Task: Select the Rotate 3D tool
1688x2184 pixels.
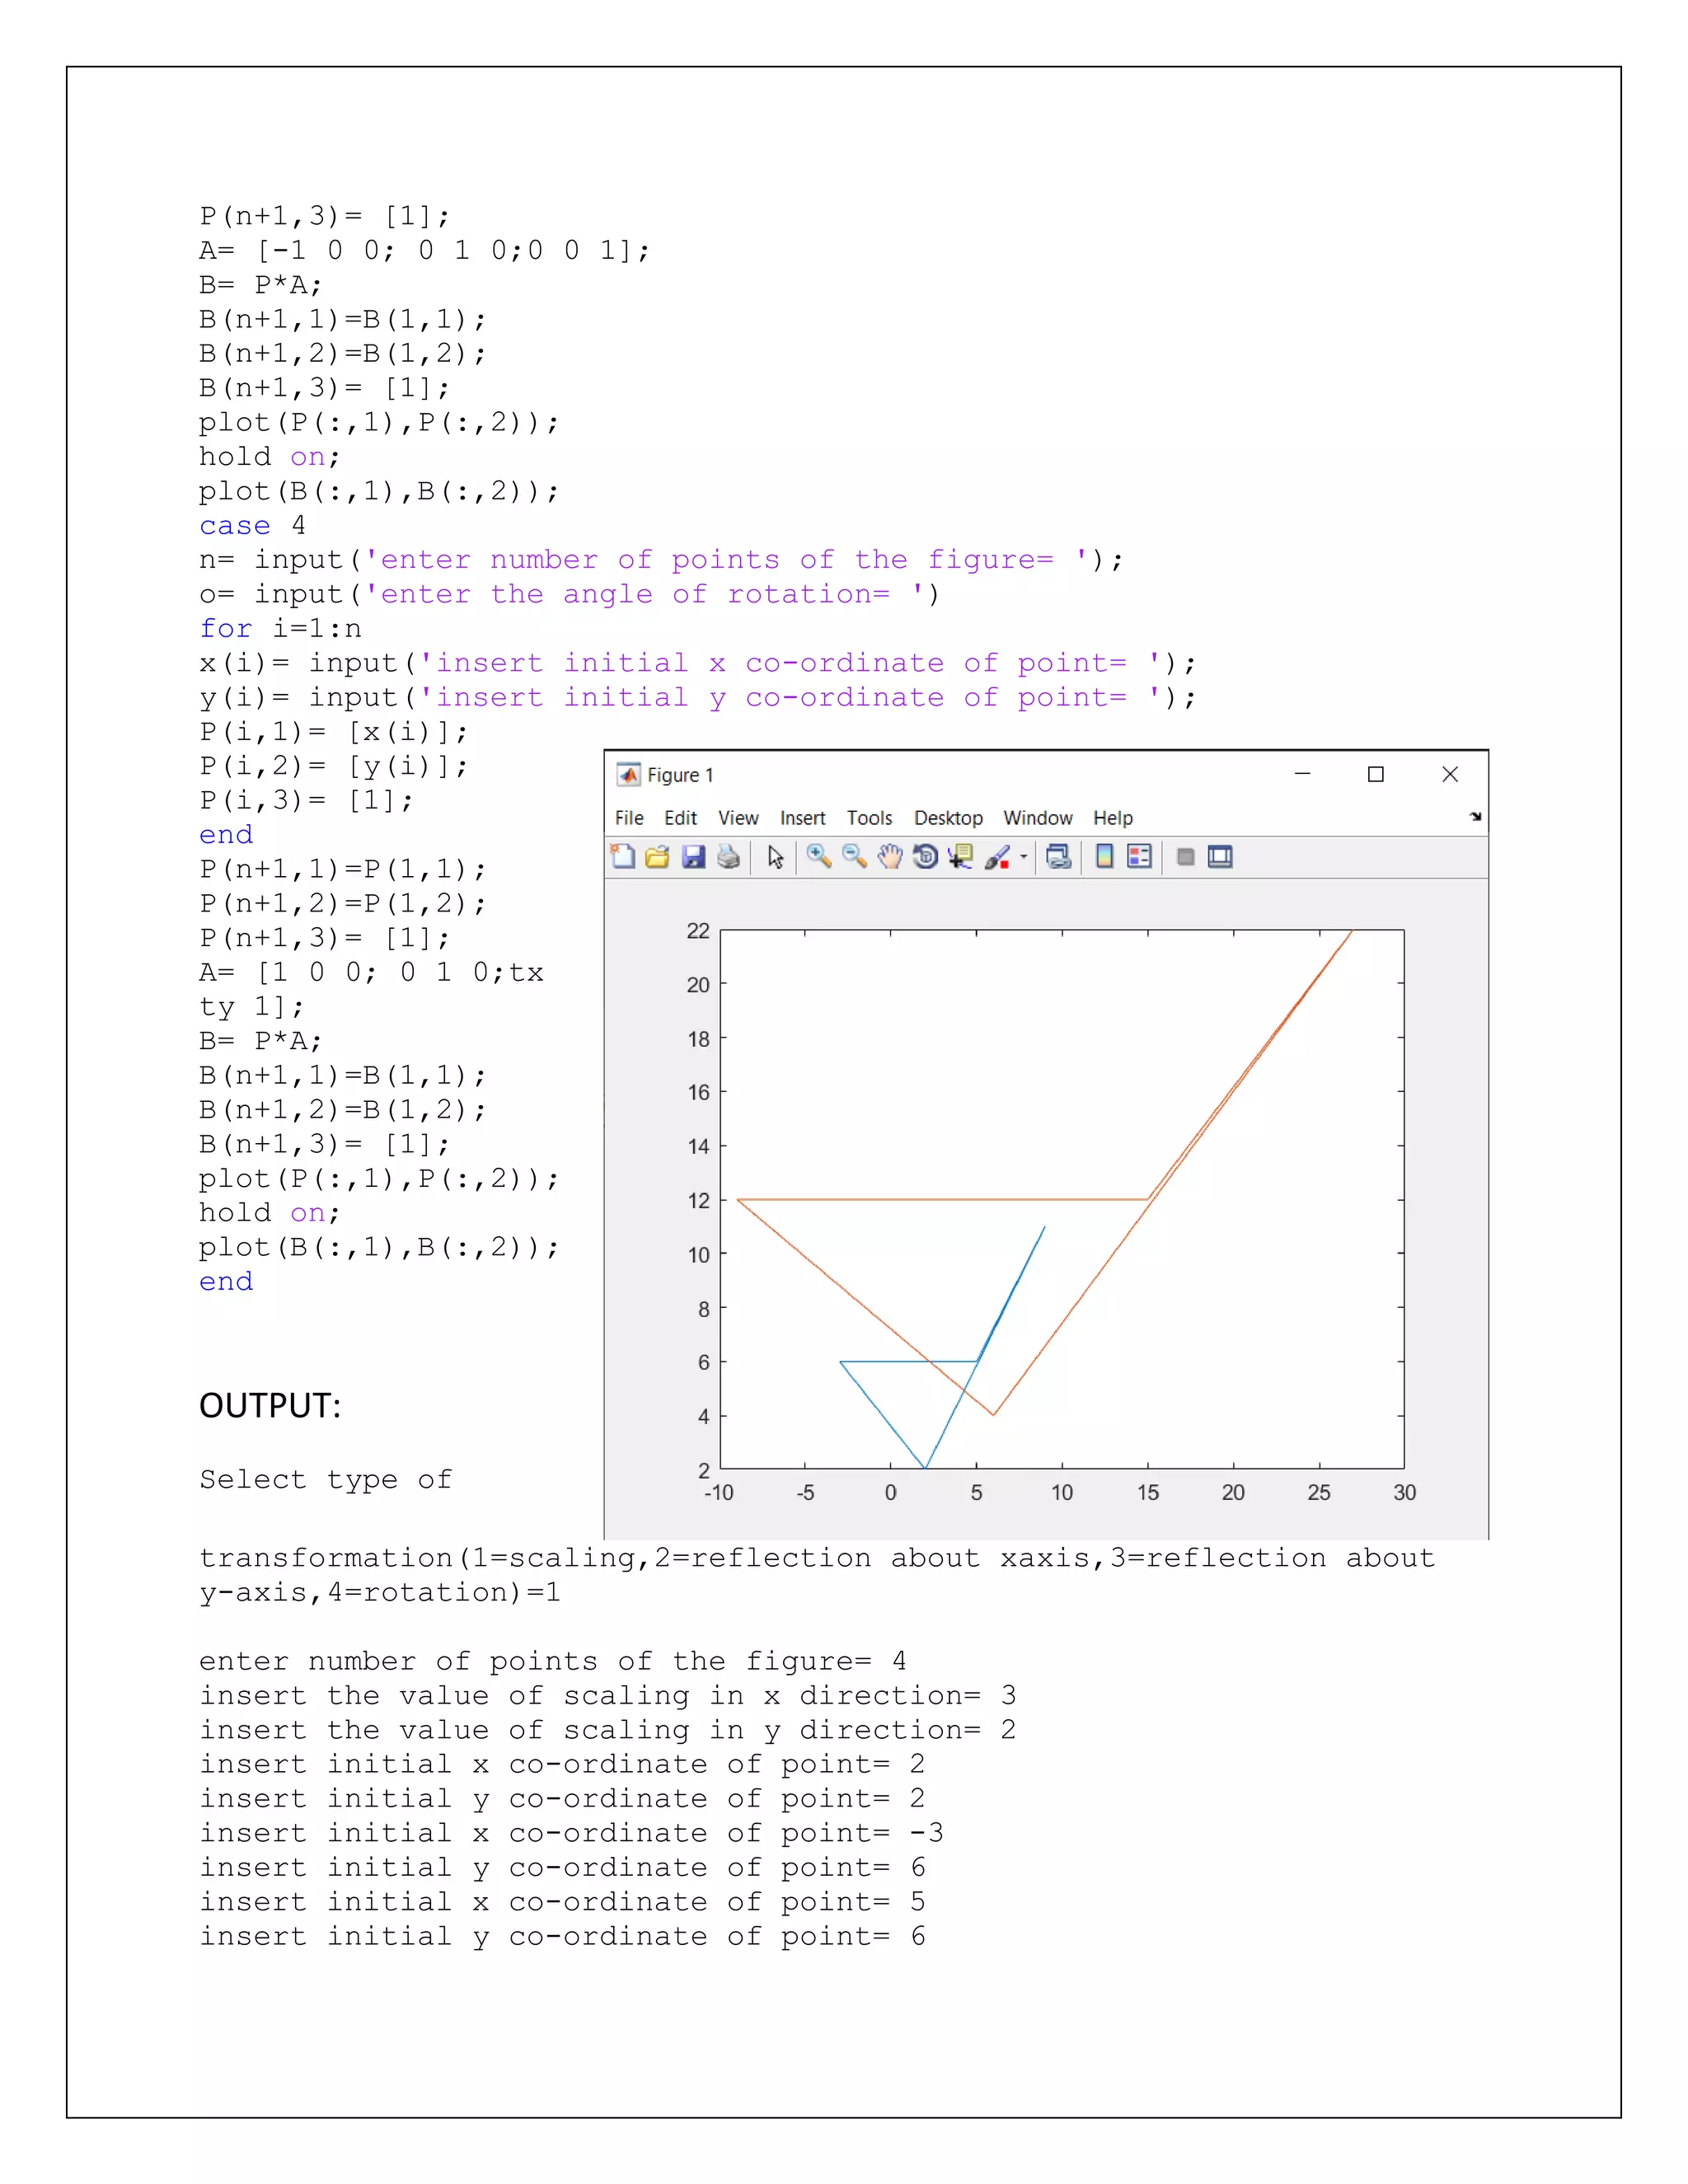Action: pyautogui.click(x=926, y=857)
